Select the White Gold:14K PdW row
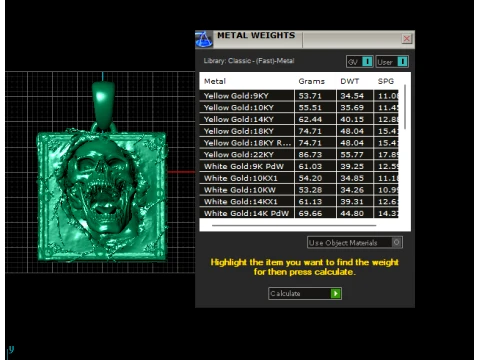480x360 pixels. (299, 213)
